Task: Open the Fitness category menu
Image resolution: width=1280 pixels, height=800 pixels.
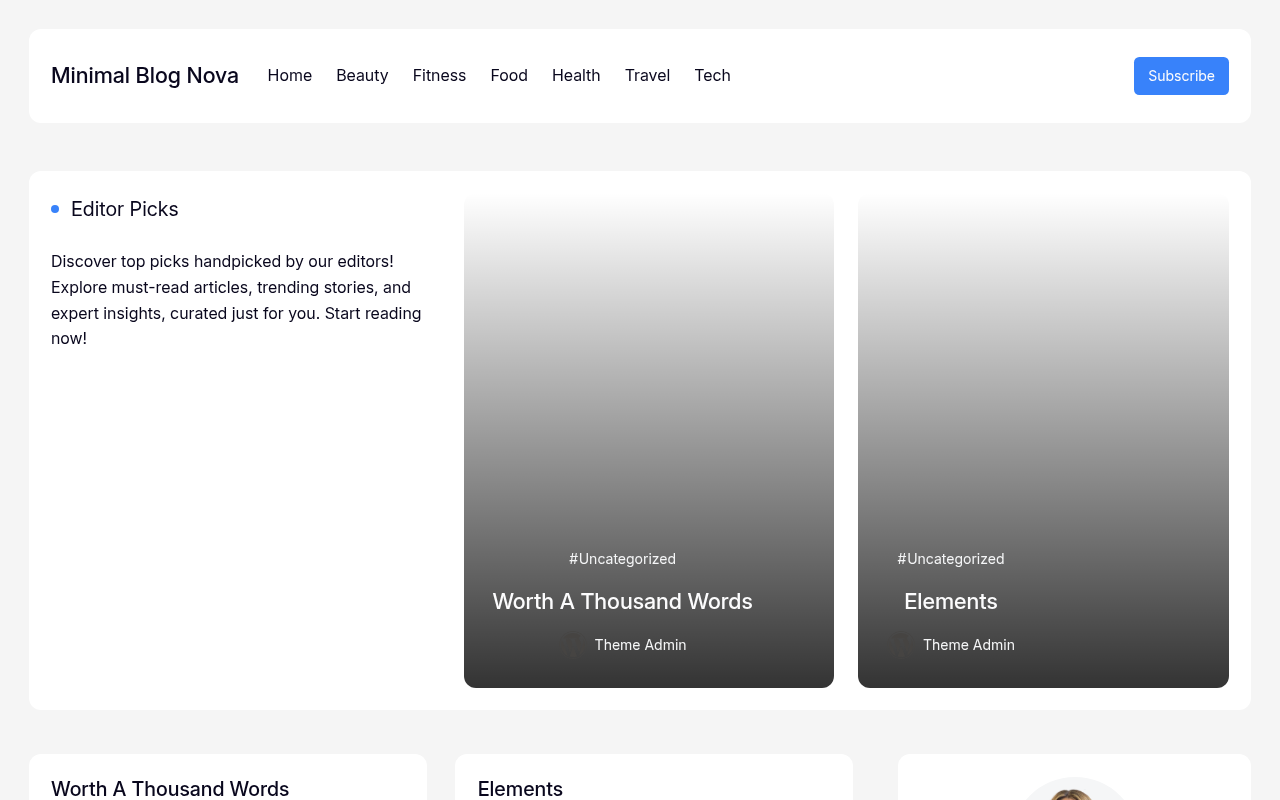Action: tap(439, 76)
